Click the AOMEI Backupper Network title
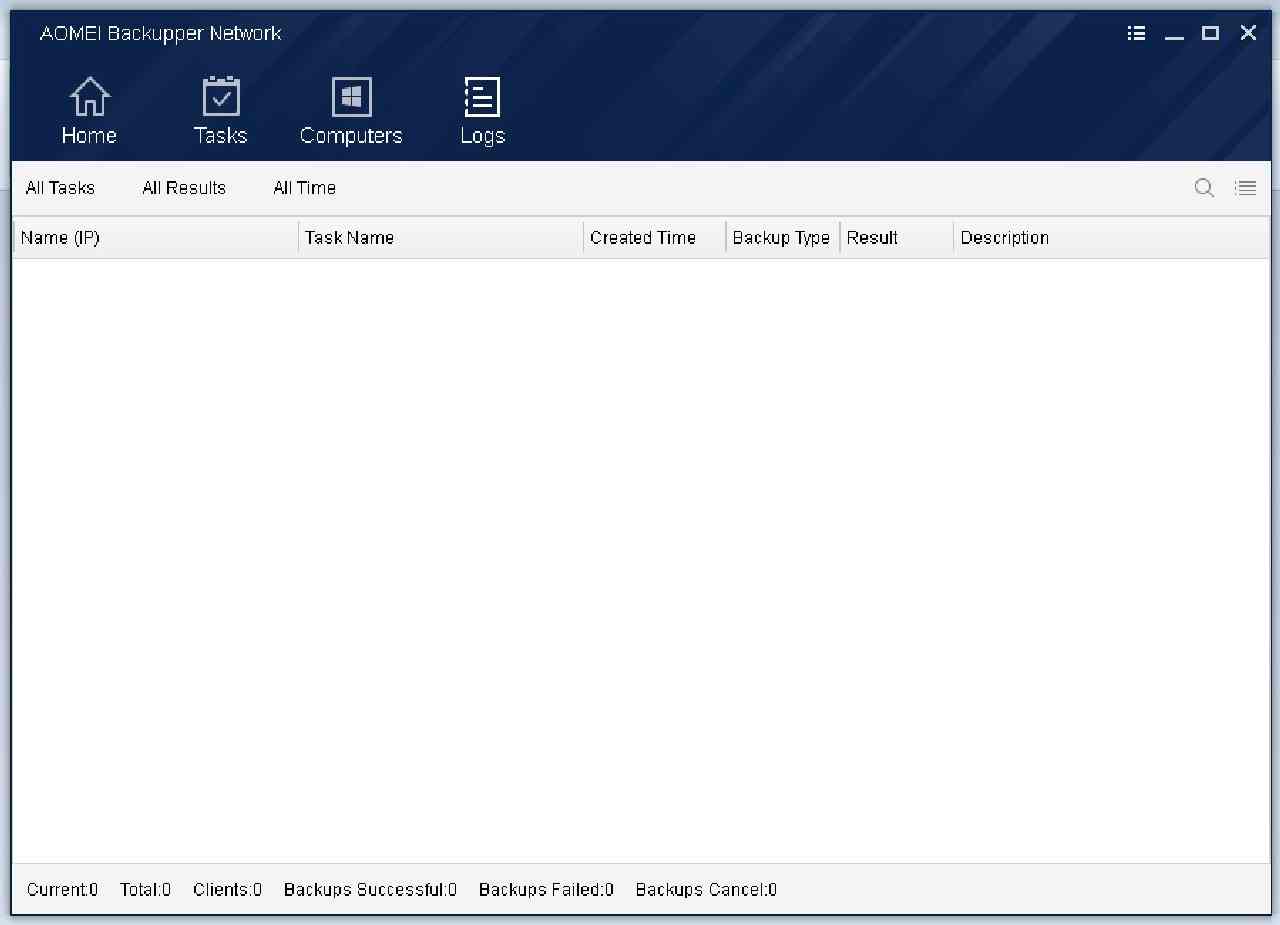Viewport: 1280px width, 925px height. 160,33
